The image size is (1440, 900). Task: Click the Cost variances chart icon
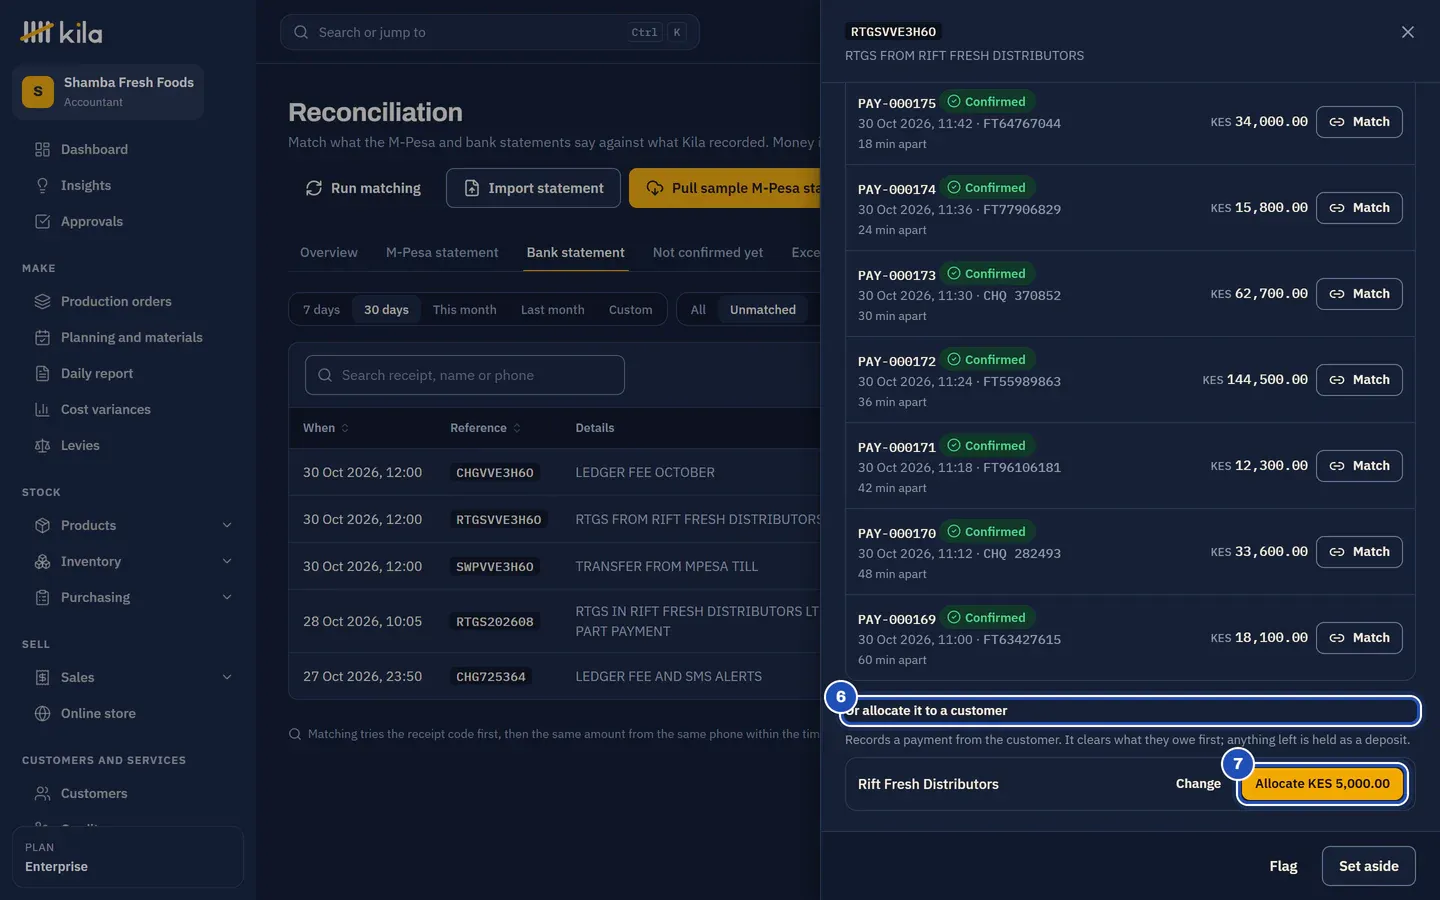[42, 410]
